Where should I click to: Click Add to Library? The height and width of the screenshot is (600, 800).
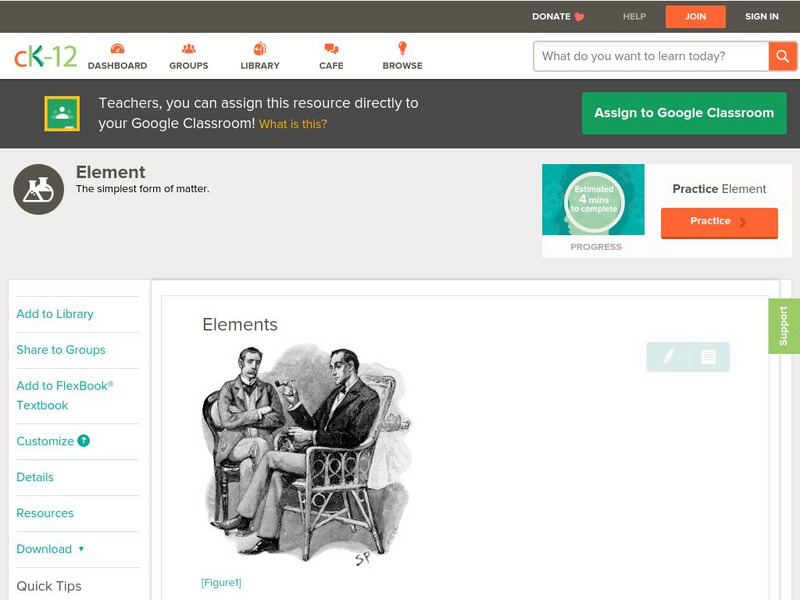point(55,314)
